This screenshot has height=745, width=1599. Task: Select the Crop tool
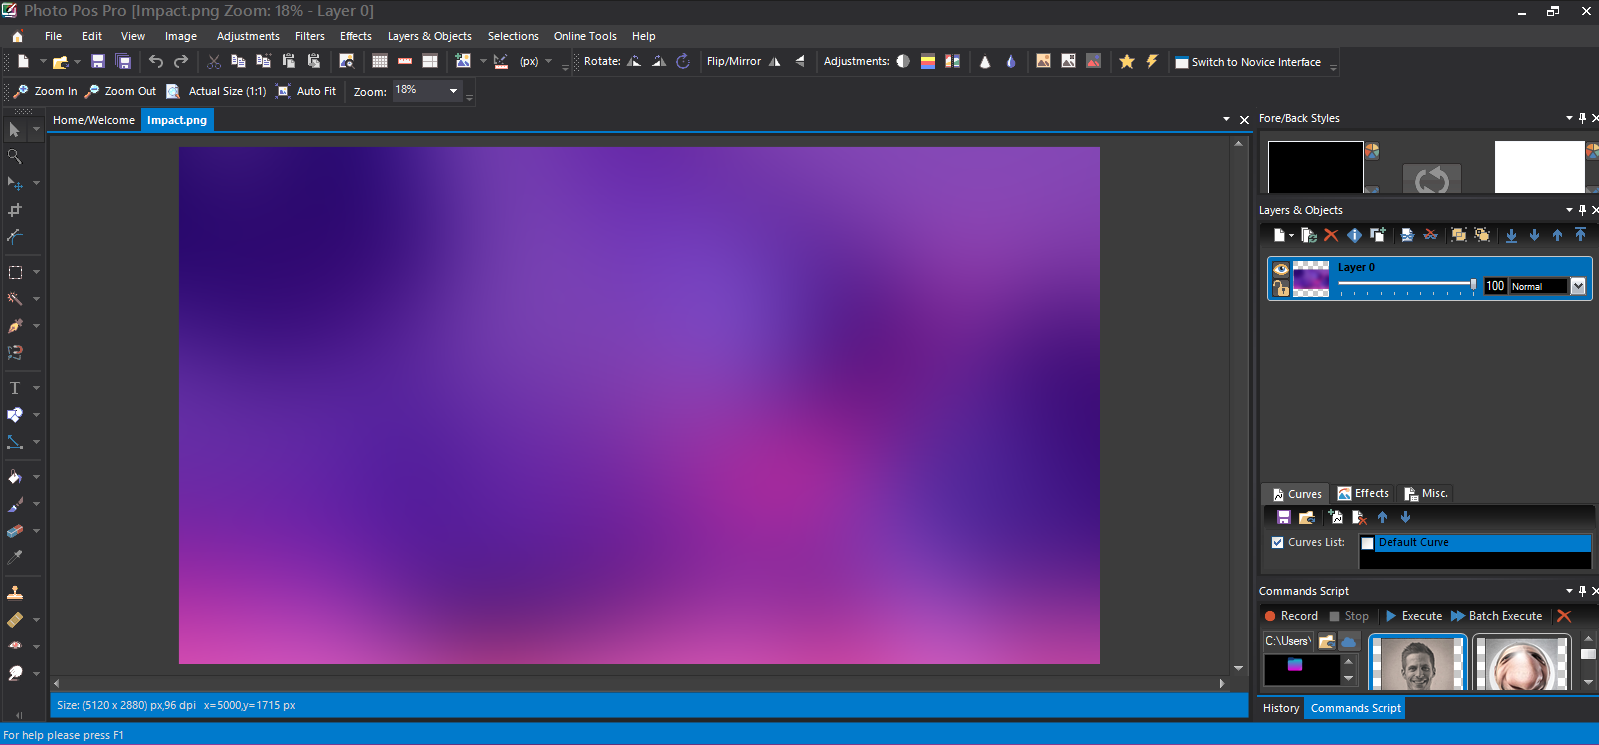pos(15,210)
